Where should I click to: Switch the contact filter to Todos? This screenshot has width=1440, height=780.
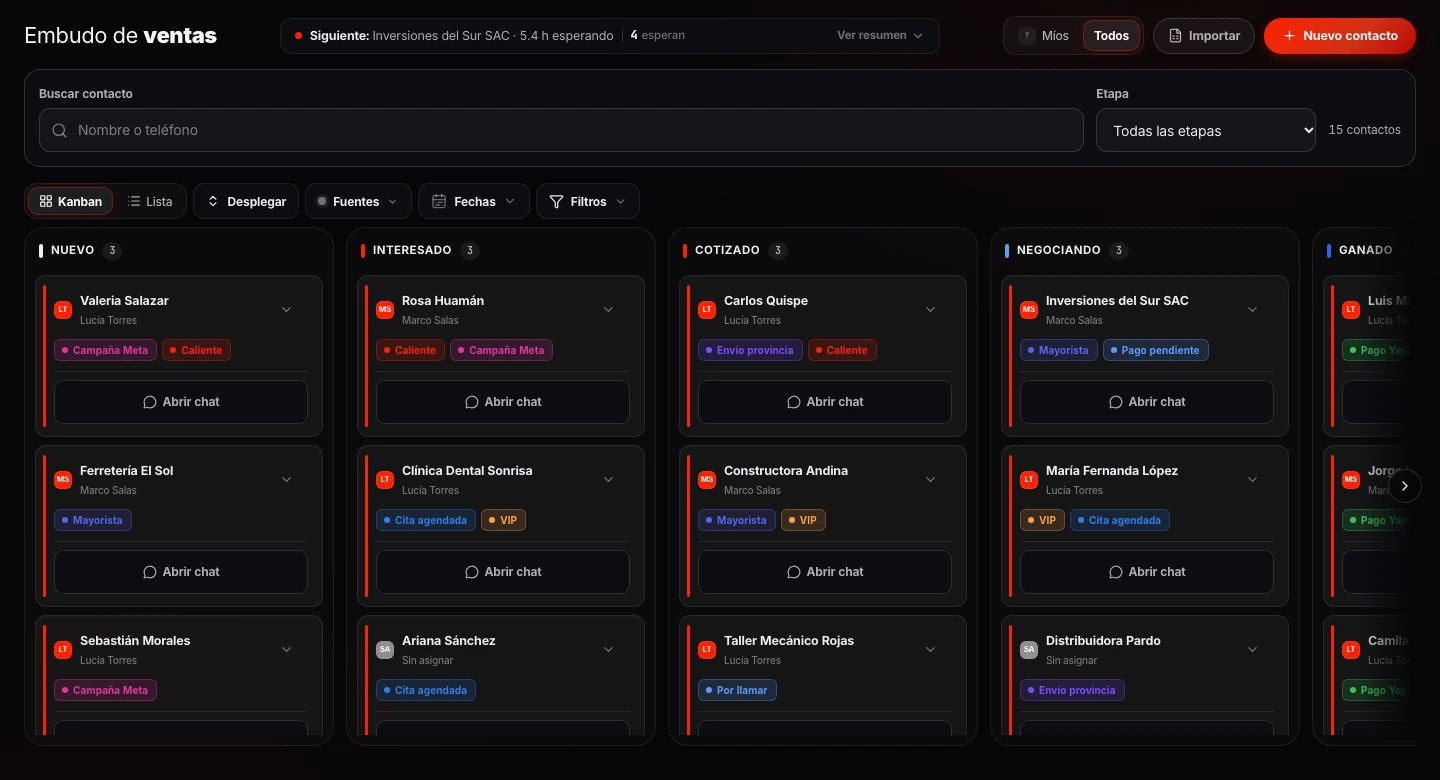coord(1111,36)
